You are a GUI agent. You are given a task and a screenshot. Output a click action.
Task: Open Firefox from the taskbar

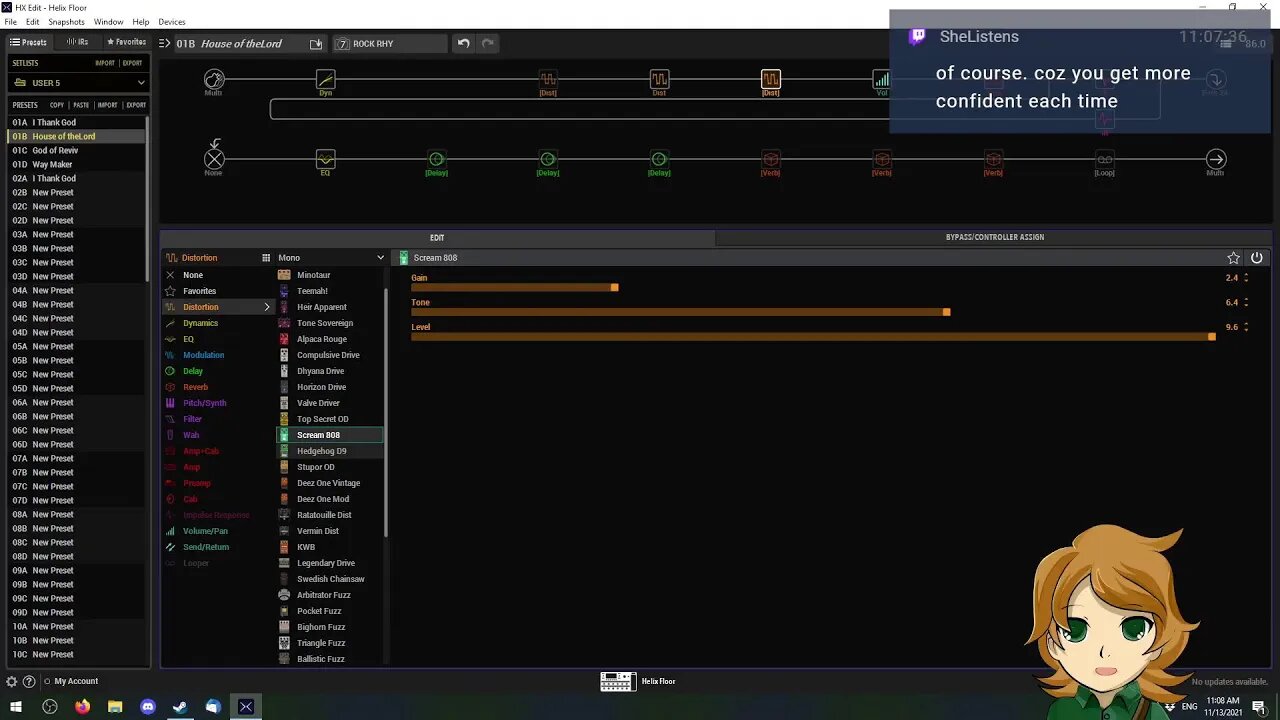click(82, 707)
